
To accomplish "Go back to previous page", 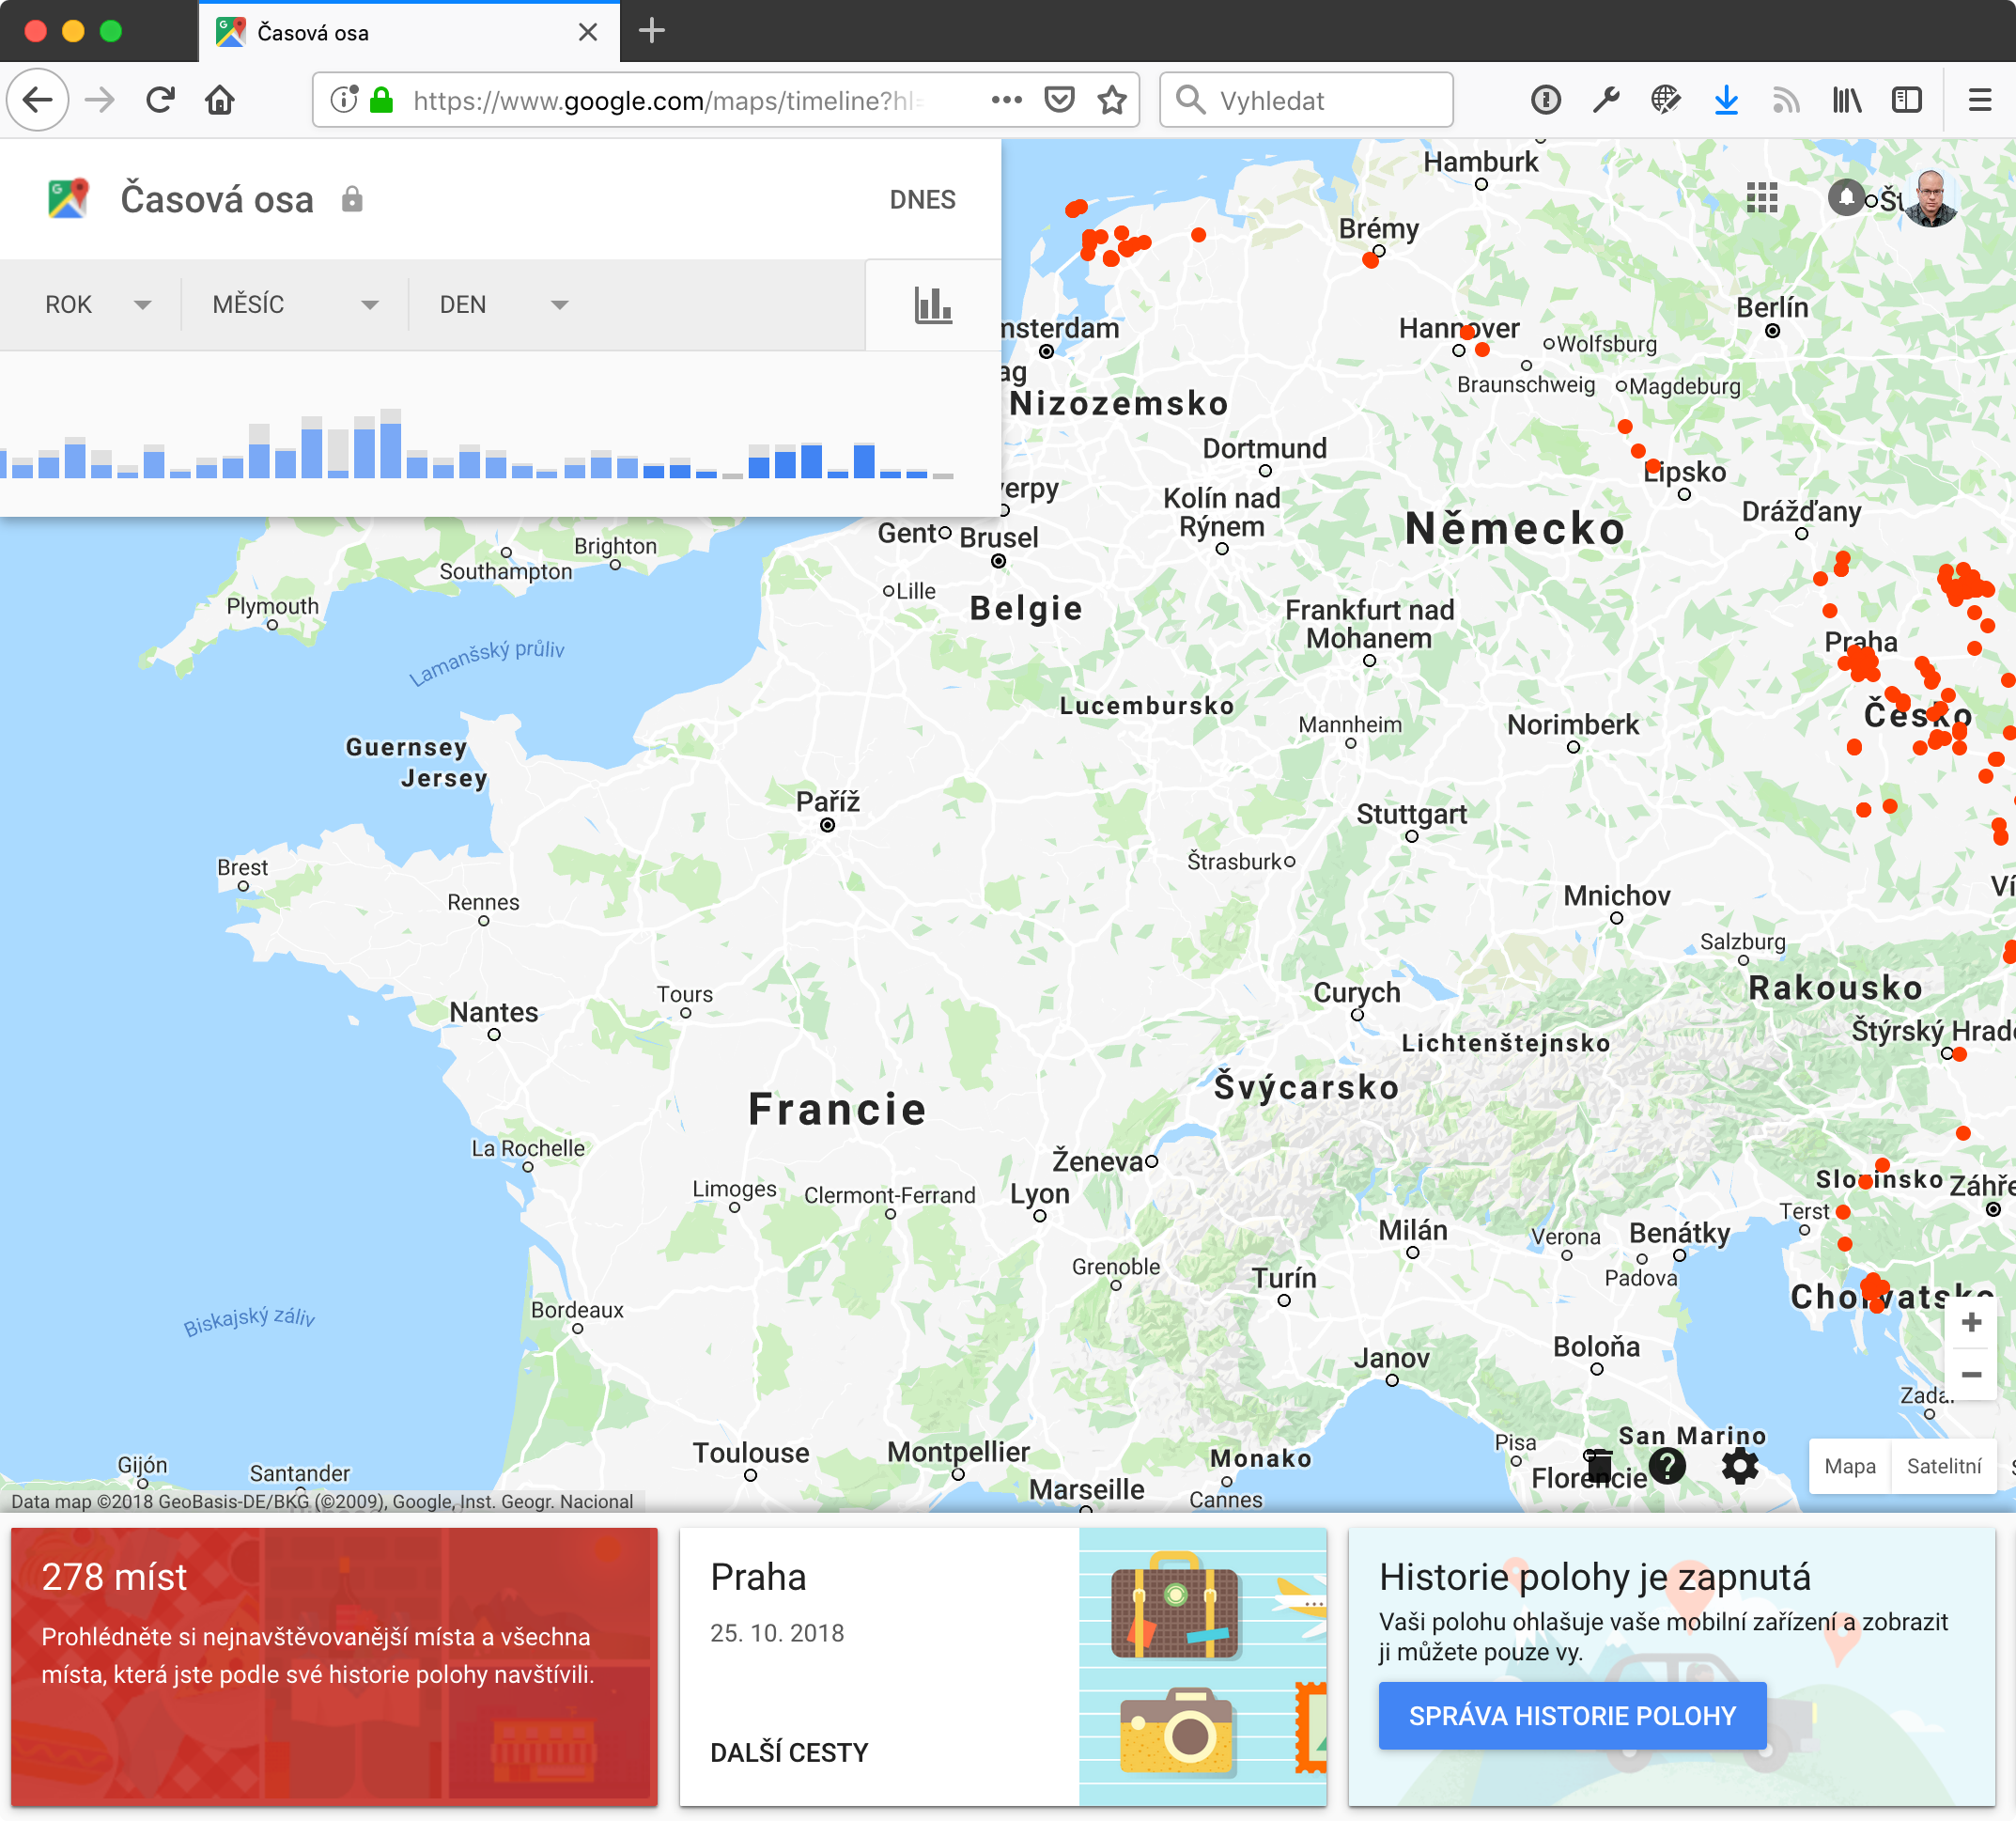I will pos(38,100).
